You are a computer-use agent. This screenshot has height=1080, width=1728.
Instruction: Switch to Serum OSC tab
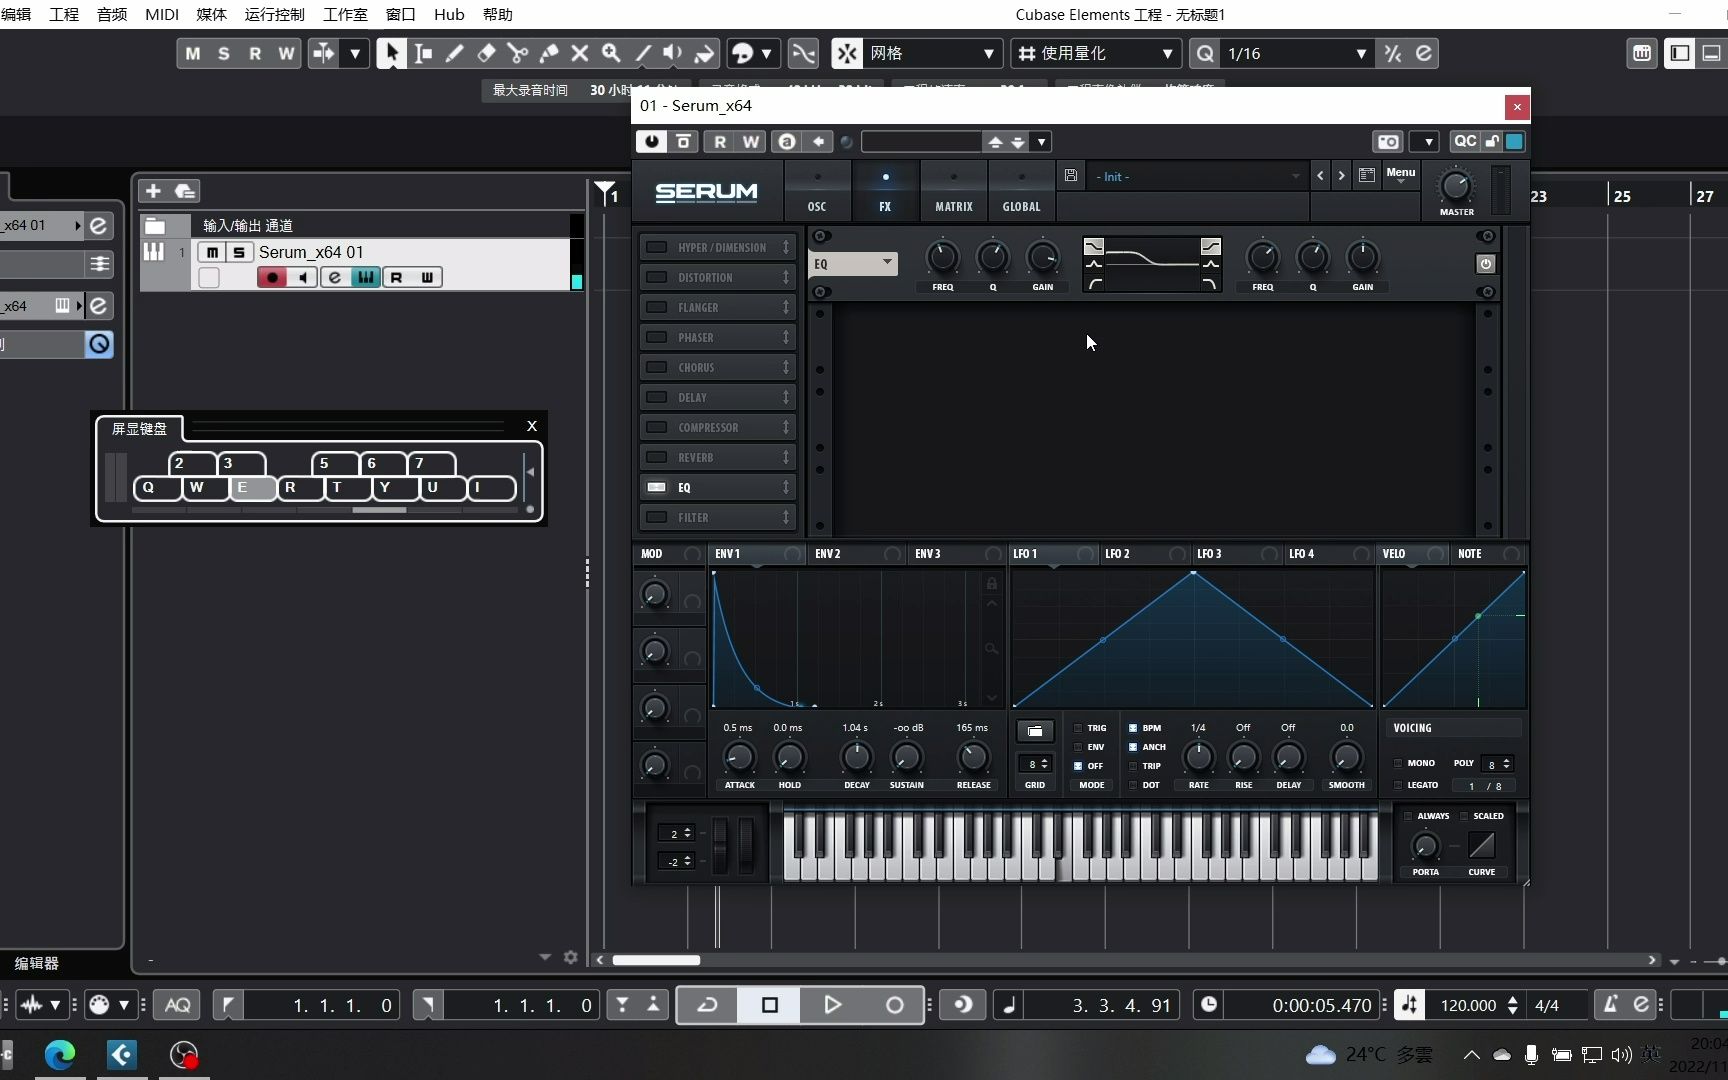click(x=817, y=191)
